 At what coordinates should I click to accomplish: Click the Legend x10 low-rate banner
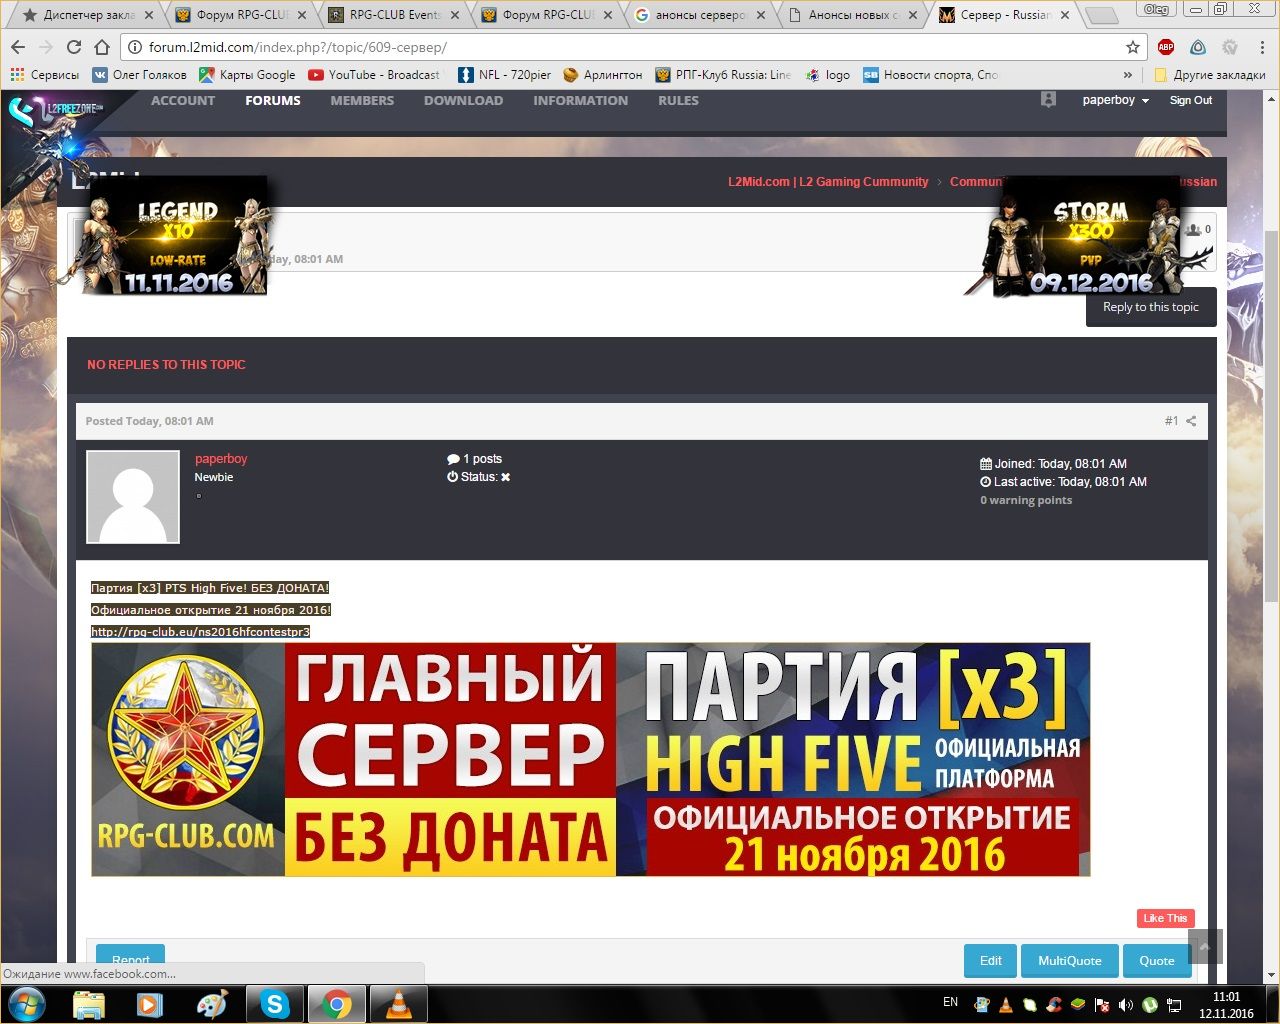click(178, 238)
